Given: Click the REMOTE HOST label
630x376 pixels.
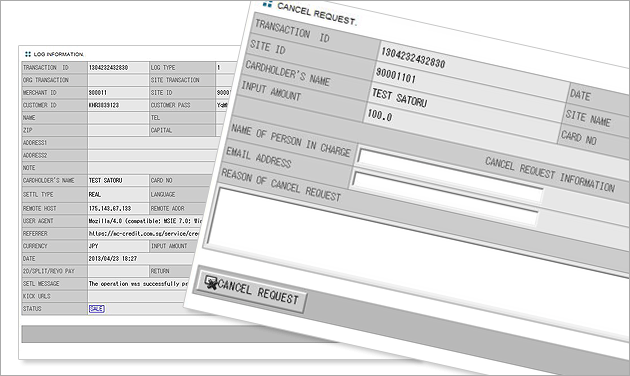Looking at the screenshot, I should pyautogui.click(x=40, y=208).
